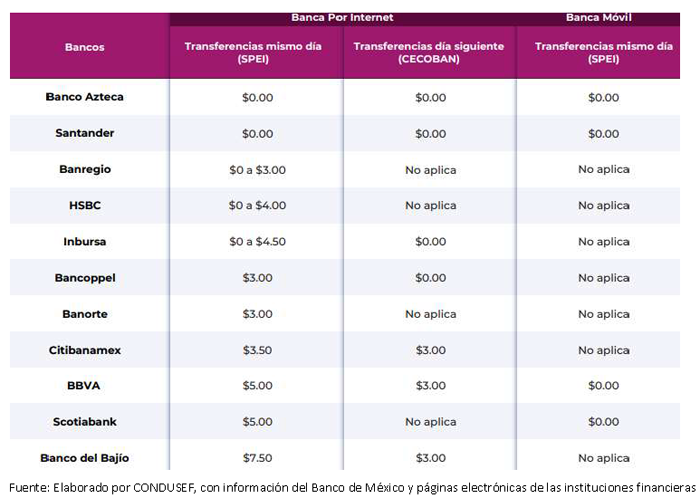This screenshot has height=498, width=700.
Task: Click Banregio's $0 a $3.00 cell
Action: tap(257, 170)
